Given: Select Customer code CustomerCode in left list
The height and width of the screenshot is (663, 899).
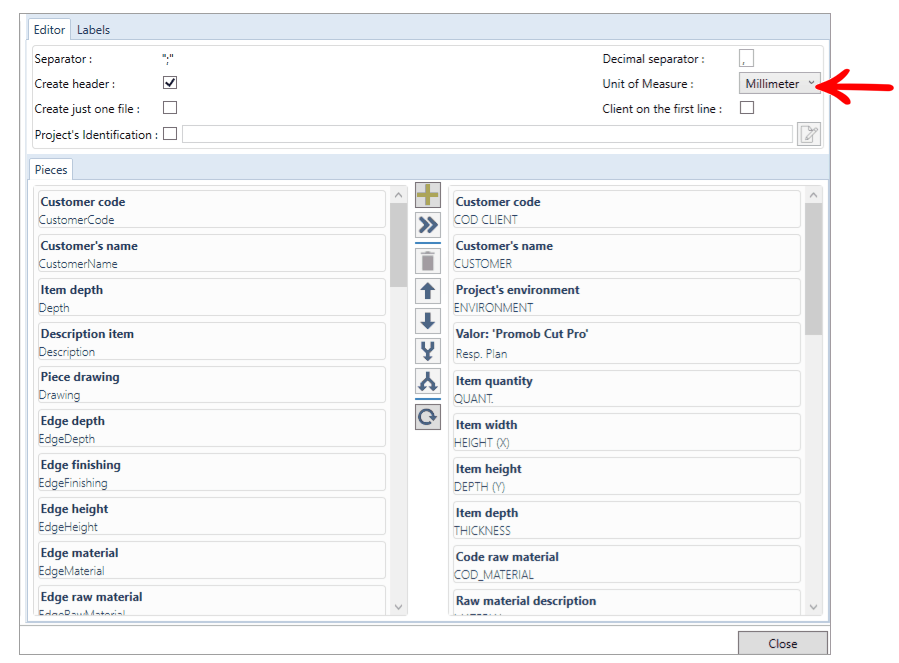Looking at the screenshot, I should [212, 209].
